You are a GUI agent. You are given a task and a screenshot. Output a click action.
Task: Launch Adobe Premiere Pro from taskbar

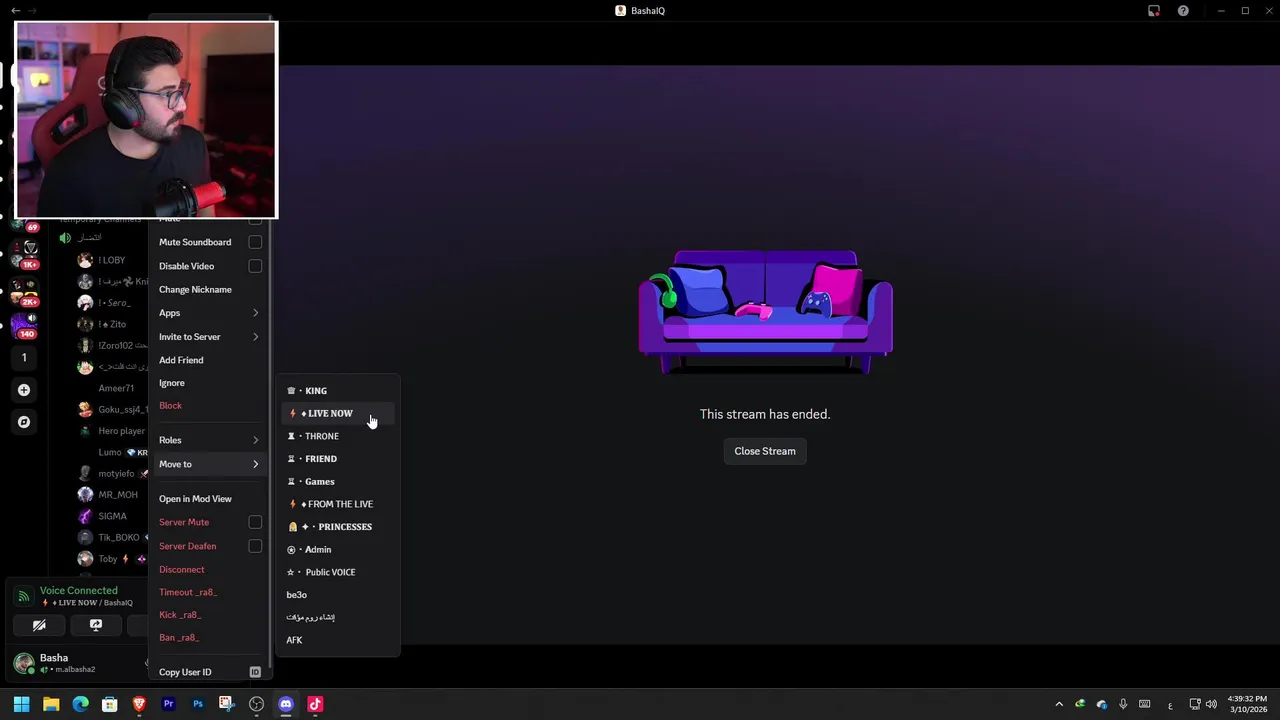click(x=168, y=704)
